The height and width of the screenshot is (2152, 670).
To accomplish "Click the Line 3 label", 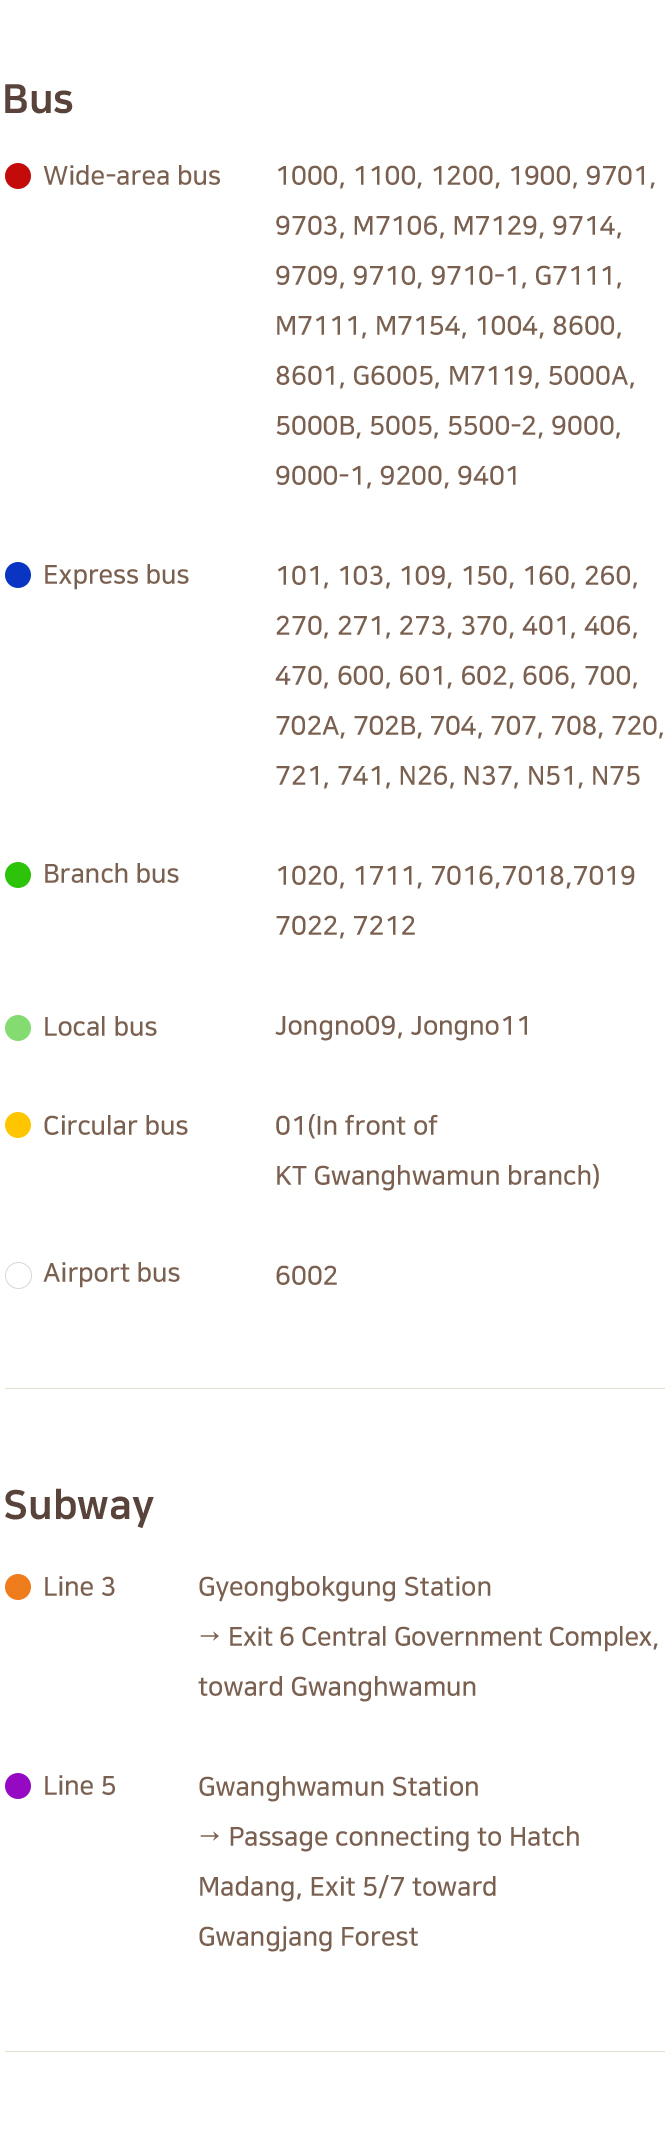I will point(79,1587).
